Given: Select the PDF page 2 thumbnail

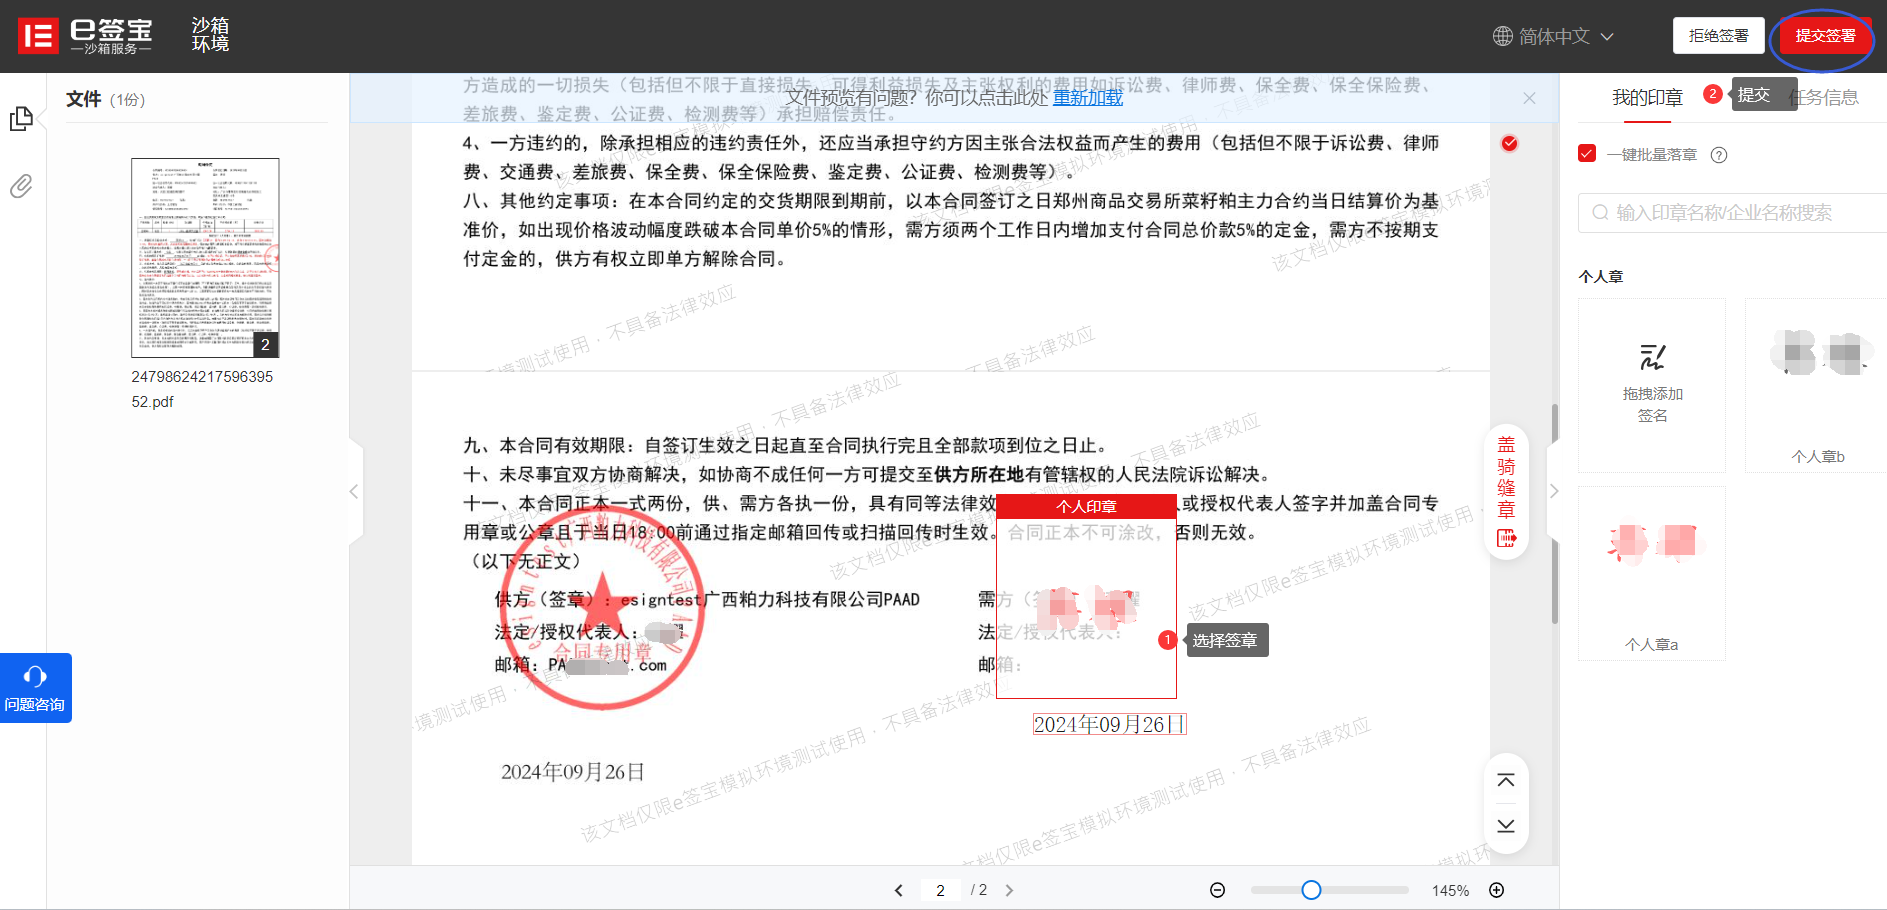Looking at the screenshot, I should pos(205,258).
